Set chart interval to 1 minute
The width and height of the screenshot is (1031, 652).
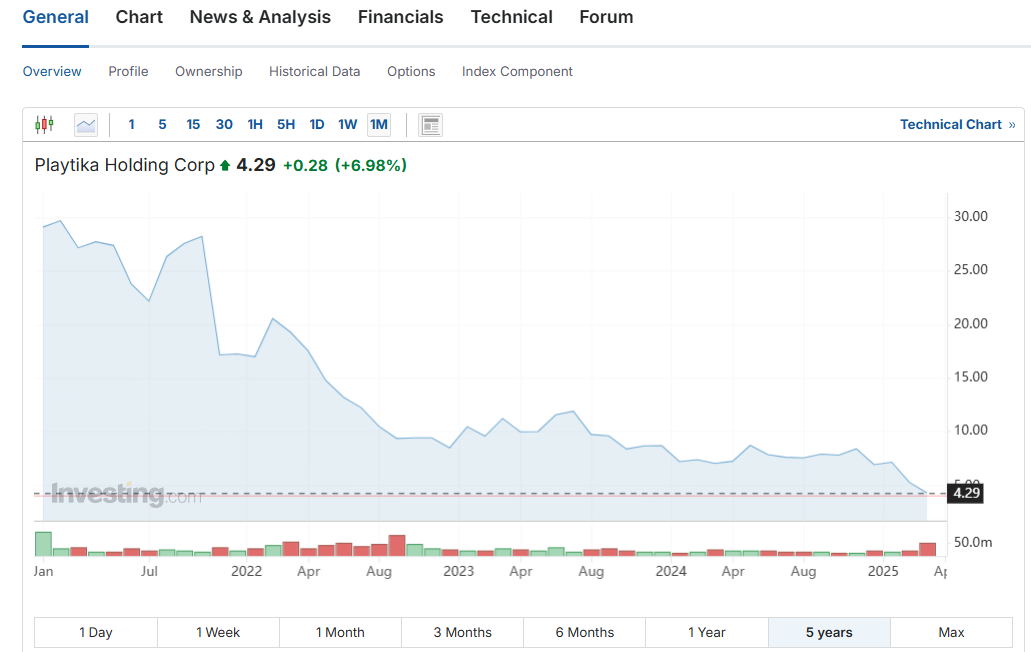[132, 125]
